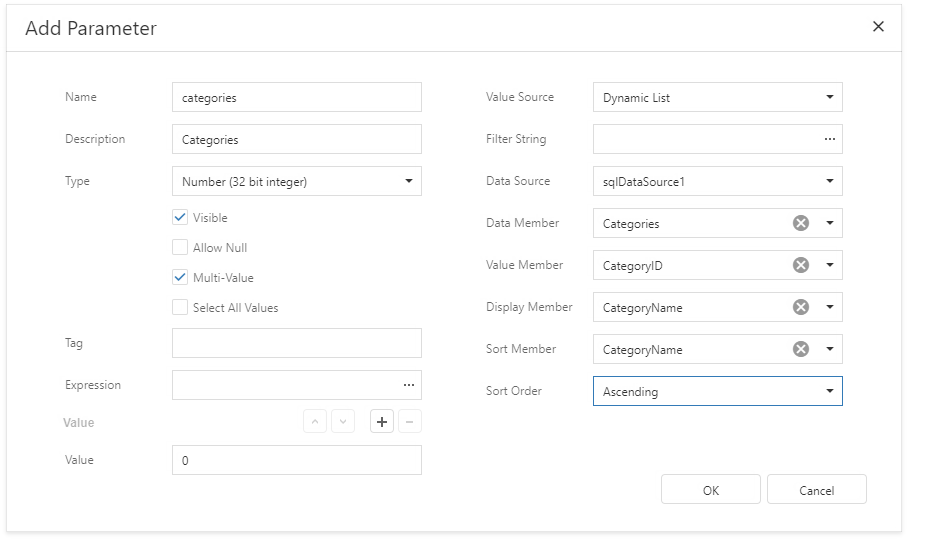Clear the Value Member CategoryID field
The image size is (938, 540).
pos(800,265)
